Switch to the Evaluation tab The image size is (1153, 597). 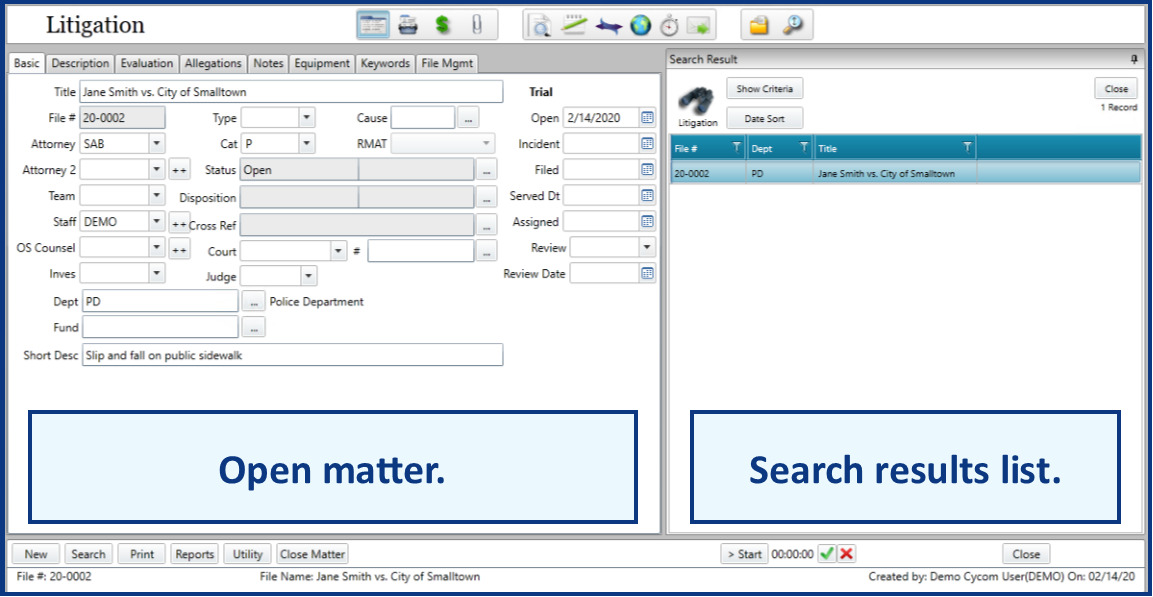tap(147, 63)
